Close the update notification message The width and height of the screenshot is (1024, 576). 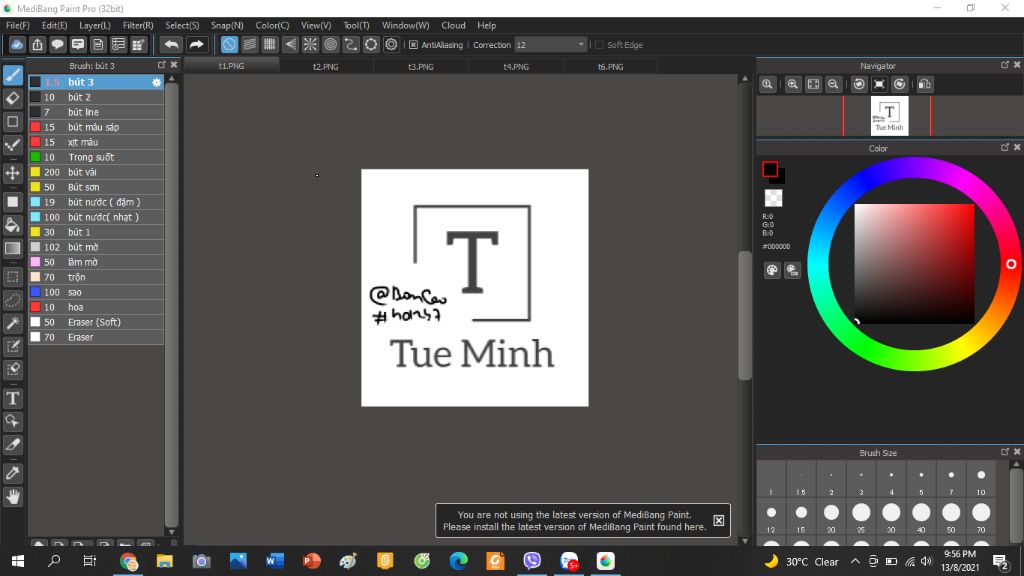click(x=718, y=520)
